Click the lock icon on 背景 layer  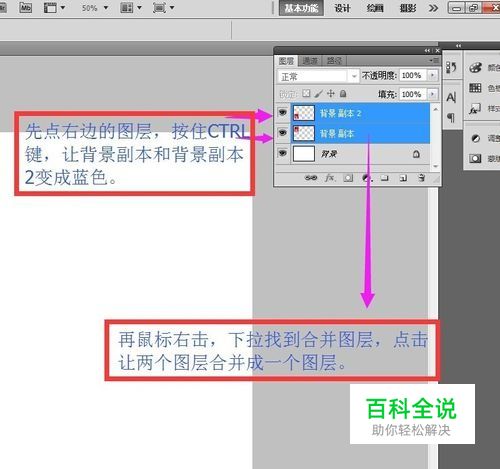point(416,154)
